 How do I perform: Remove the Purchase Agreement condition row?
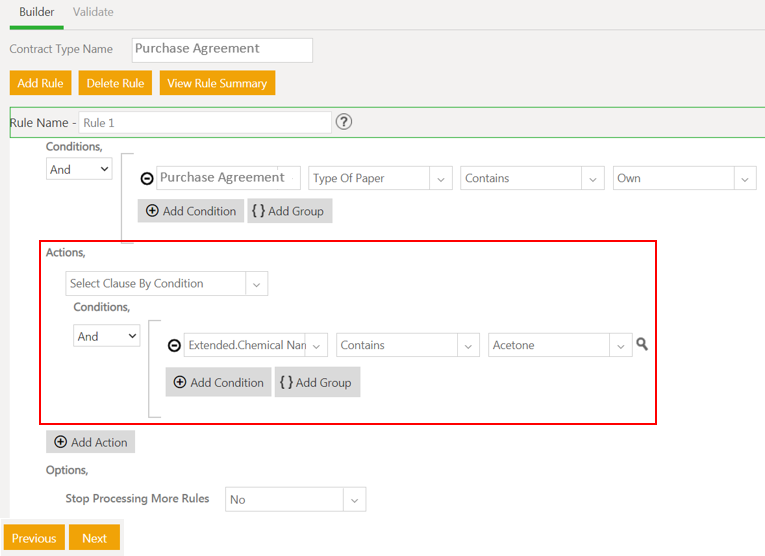click(x=147, y=179)
